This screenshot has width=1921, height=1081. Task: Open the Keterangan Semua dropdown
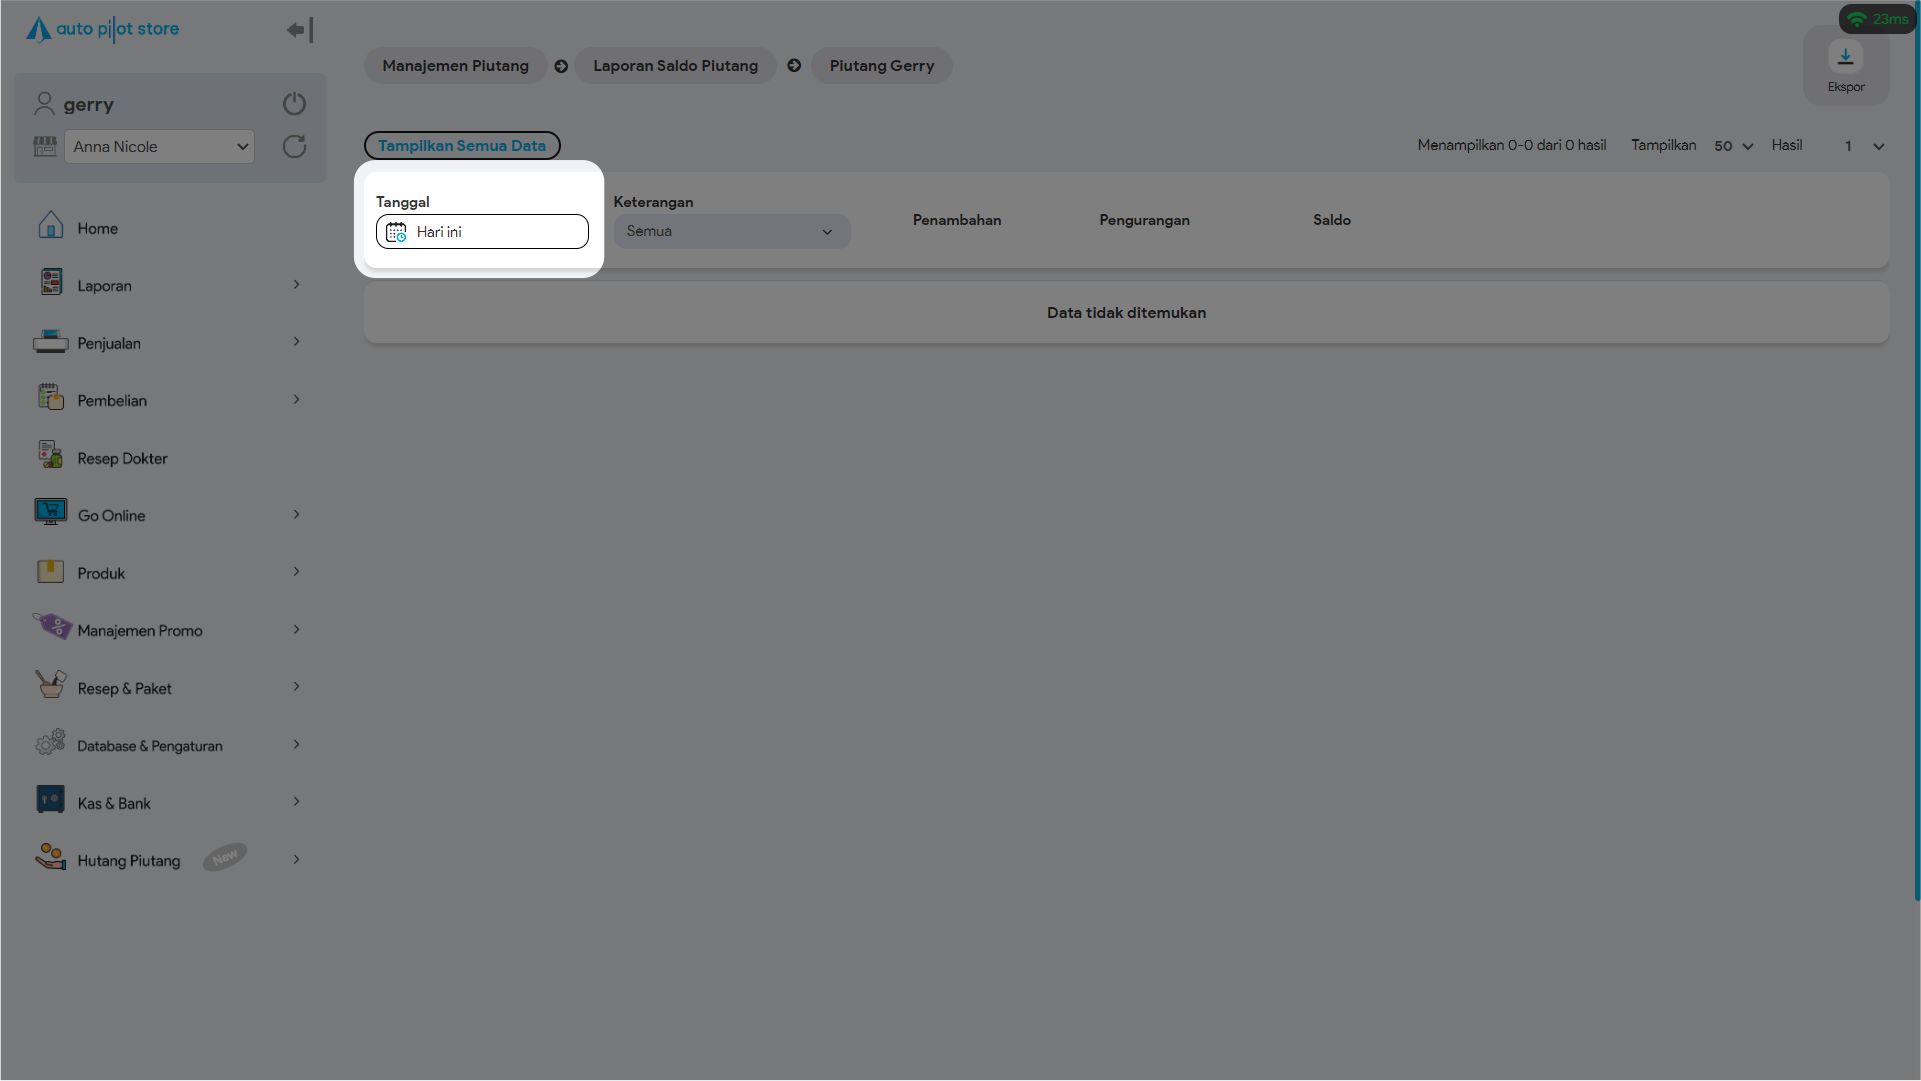click(x=731, y=232)
